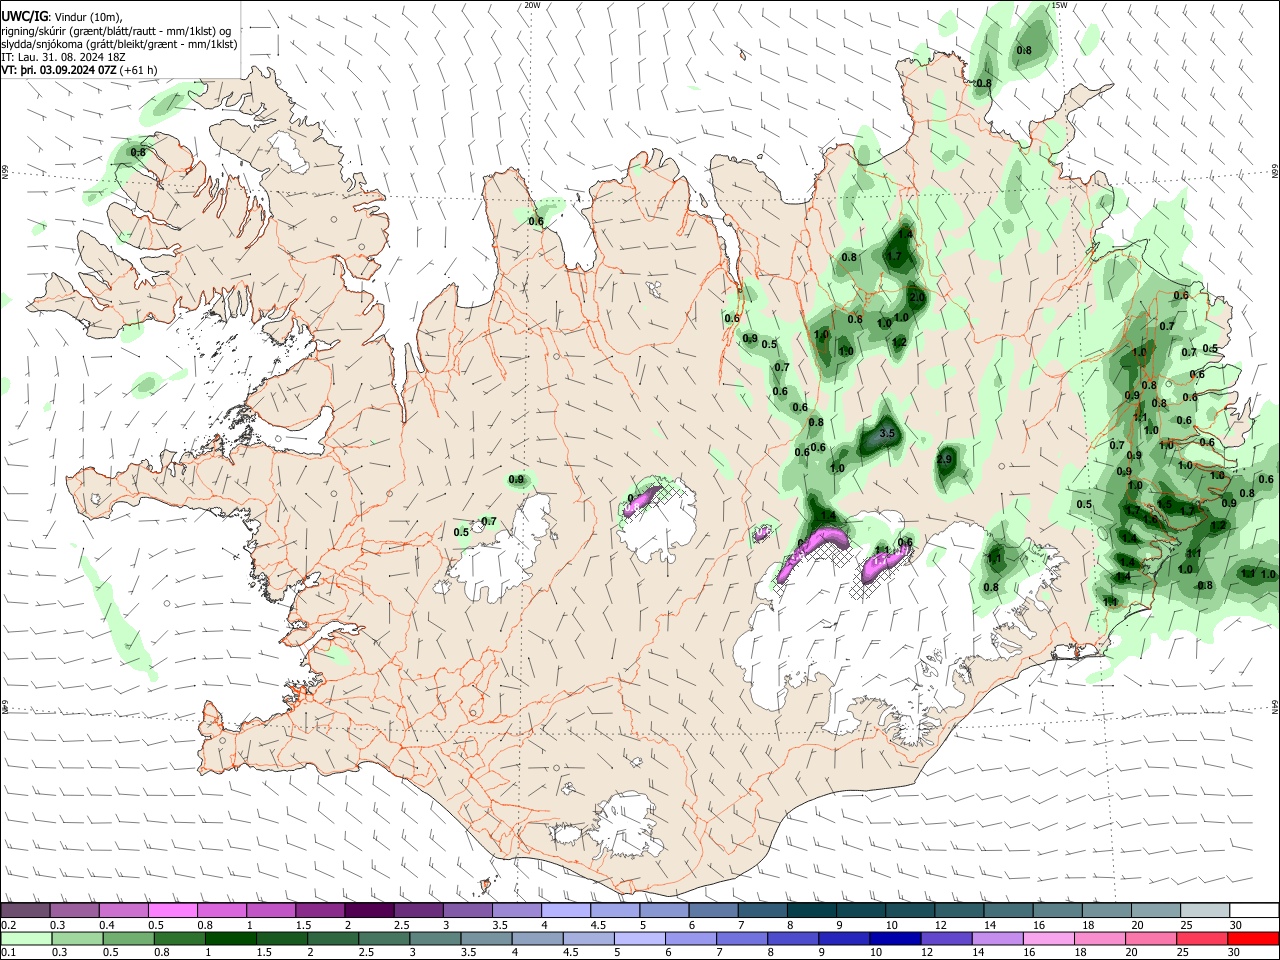Screen dimensions: 1280x960
Task: Pick top legend row swatch between 0.4 and 0.5
Action: click(x=123, y=910)
